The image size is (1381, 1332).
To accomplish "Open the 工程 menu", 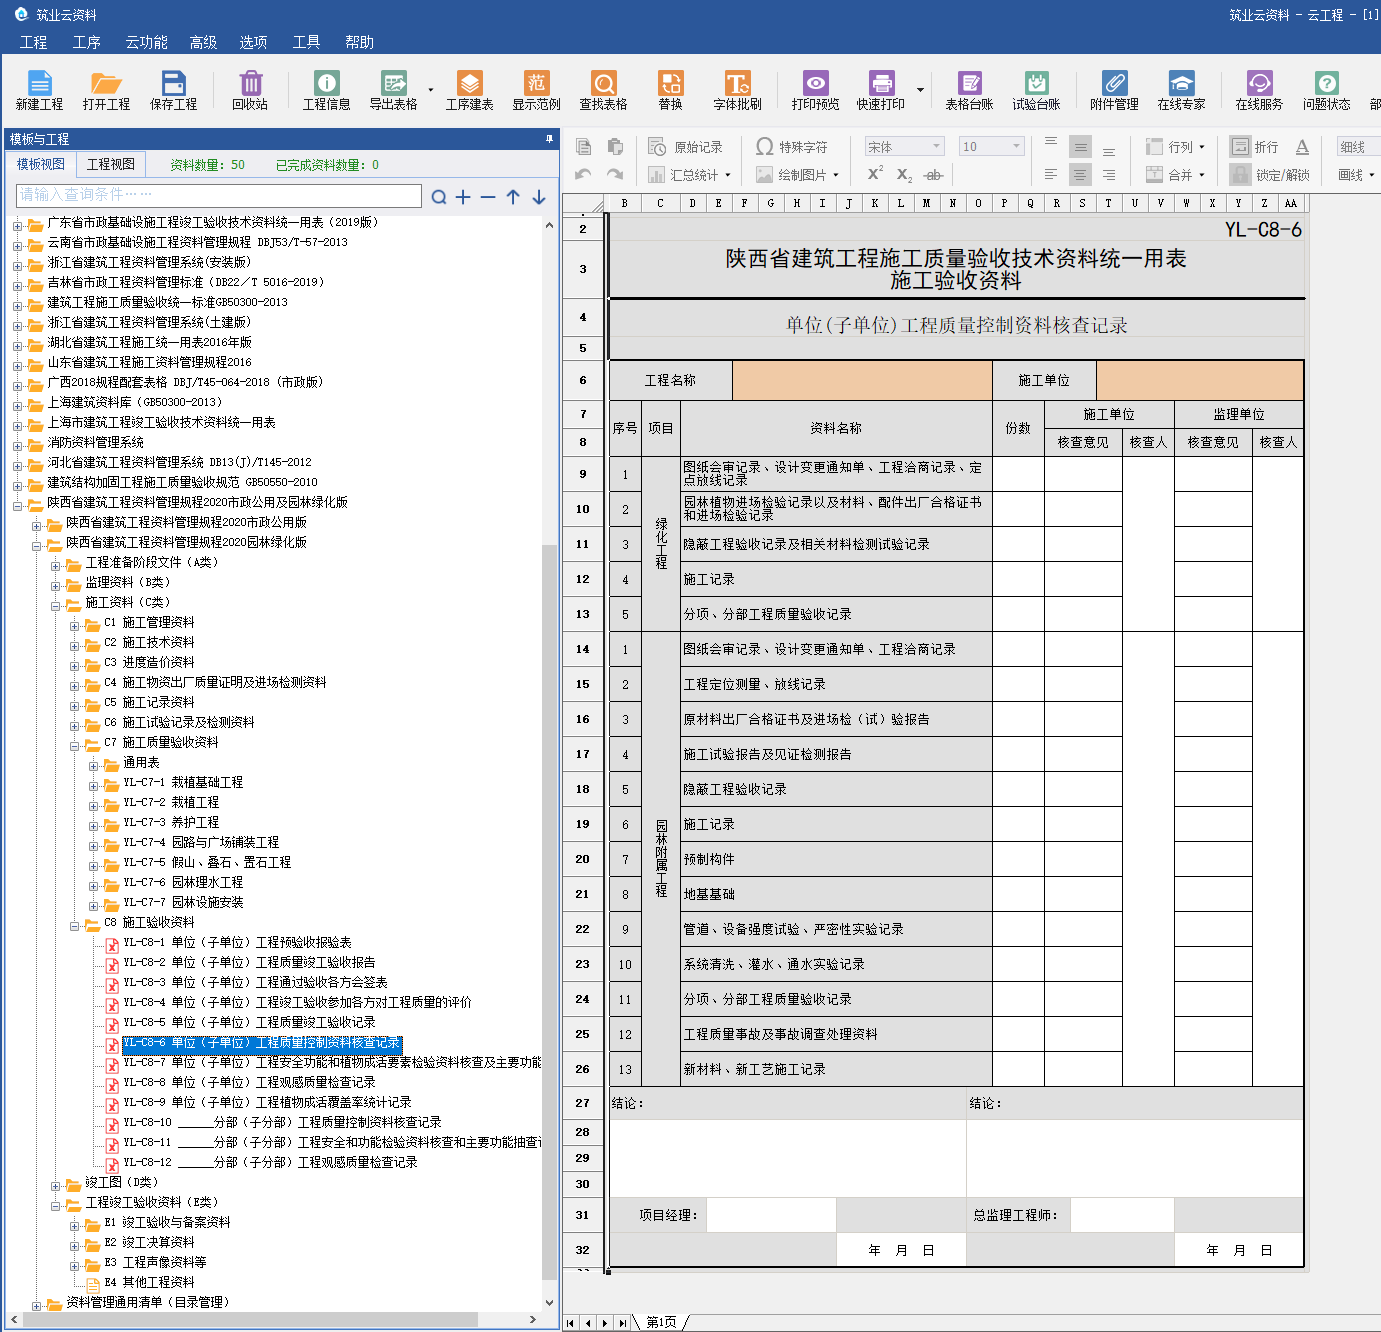I will click(33, 42).
